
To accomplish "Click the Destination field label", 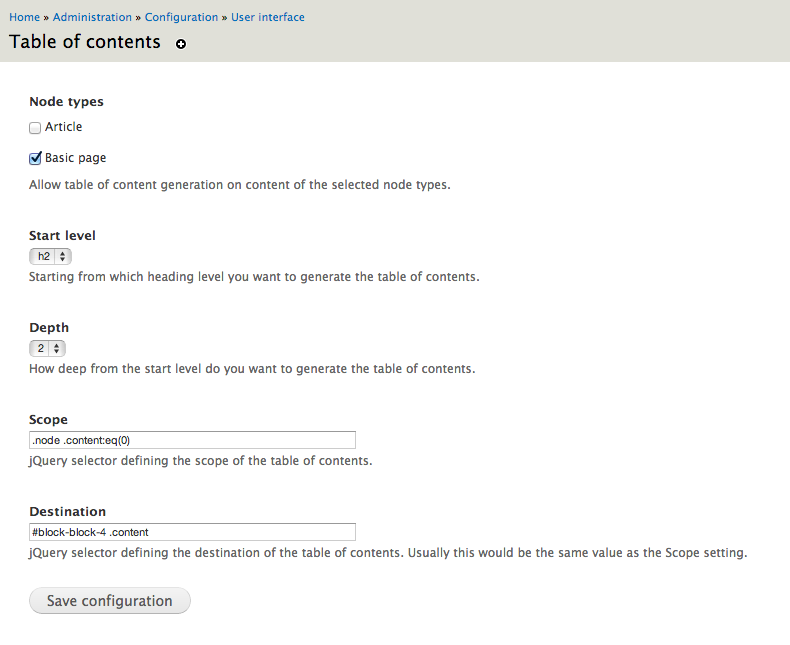I will pos(67,512).
